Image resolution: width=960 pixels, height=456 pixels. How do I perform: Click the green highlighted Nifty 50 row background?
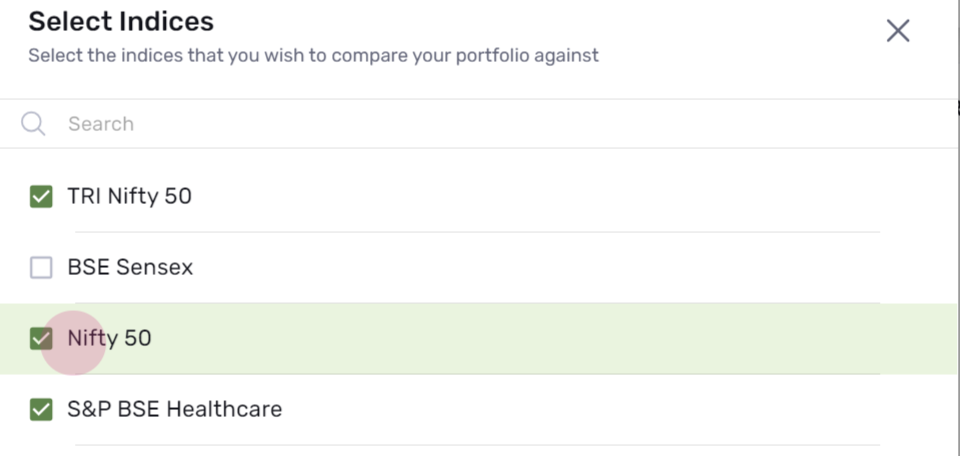[x=551, y=338]
